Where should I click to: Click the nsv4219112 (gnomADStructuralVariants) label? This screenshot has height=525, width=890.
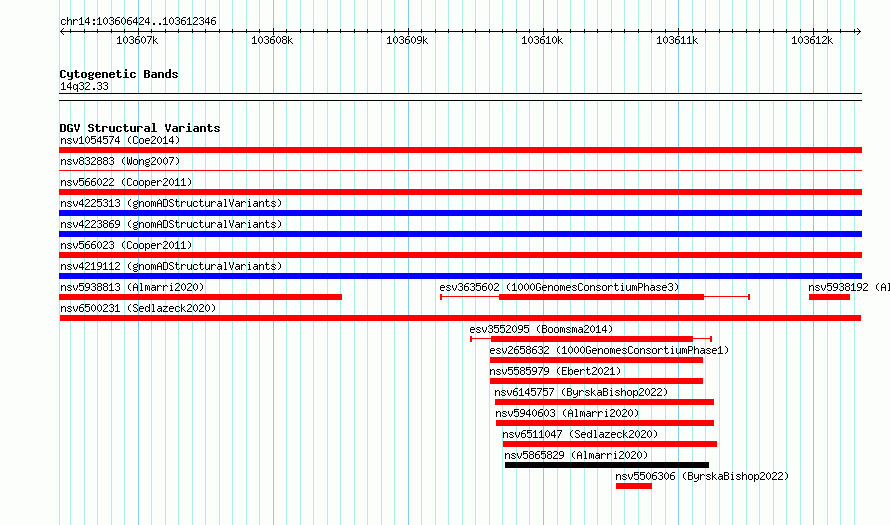171,266
